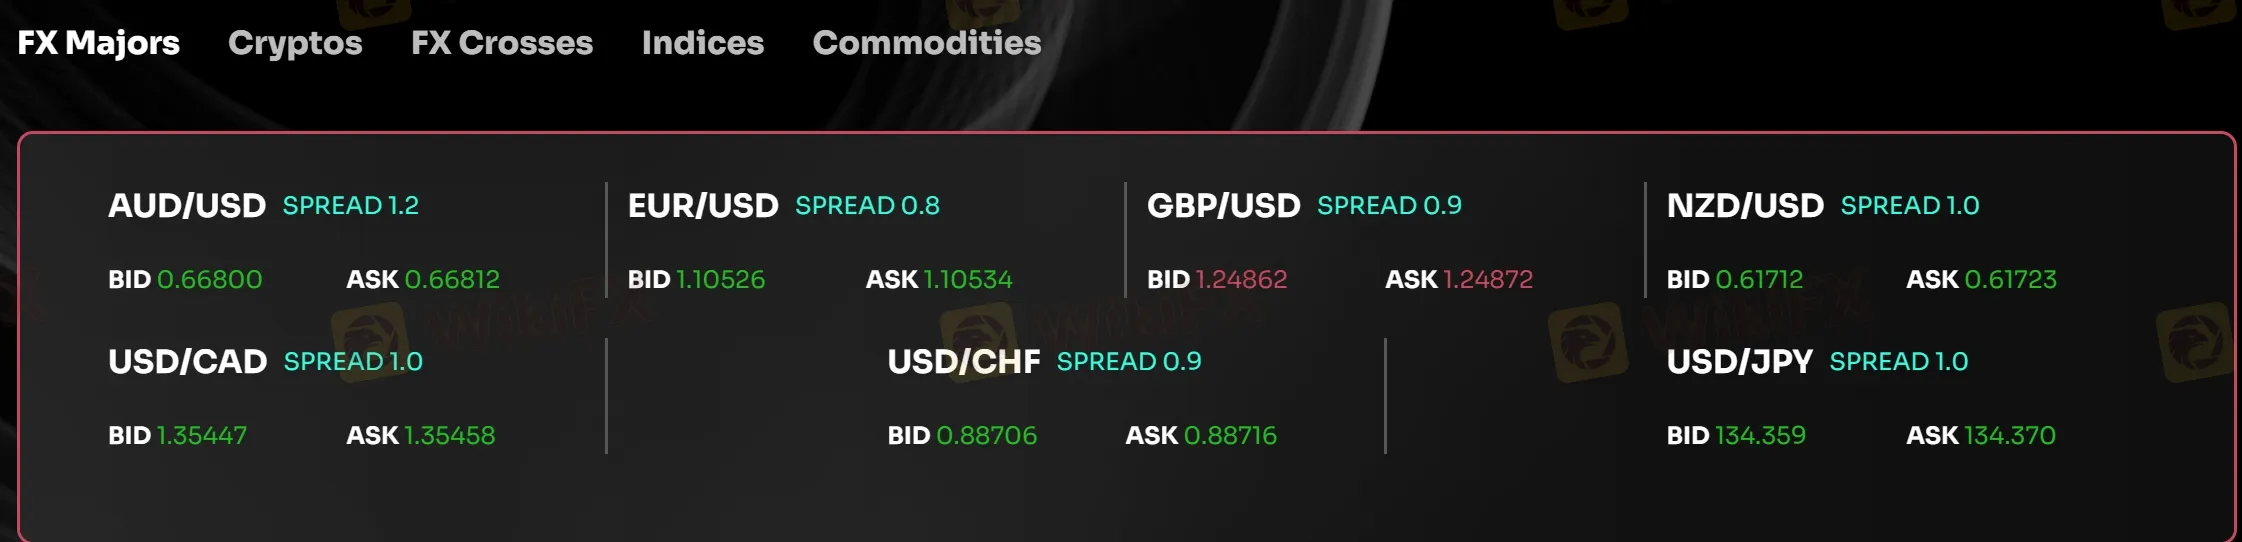Open the Cryptos tab
Viewport: 2242px width, 542px height.
(295, 43)
